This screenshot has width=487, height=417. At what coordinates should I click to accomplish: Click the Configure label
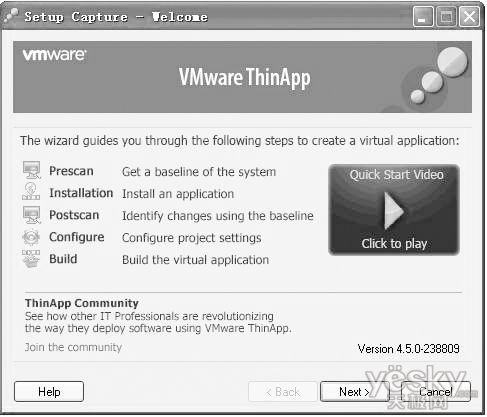tap(77, 237)
